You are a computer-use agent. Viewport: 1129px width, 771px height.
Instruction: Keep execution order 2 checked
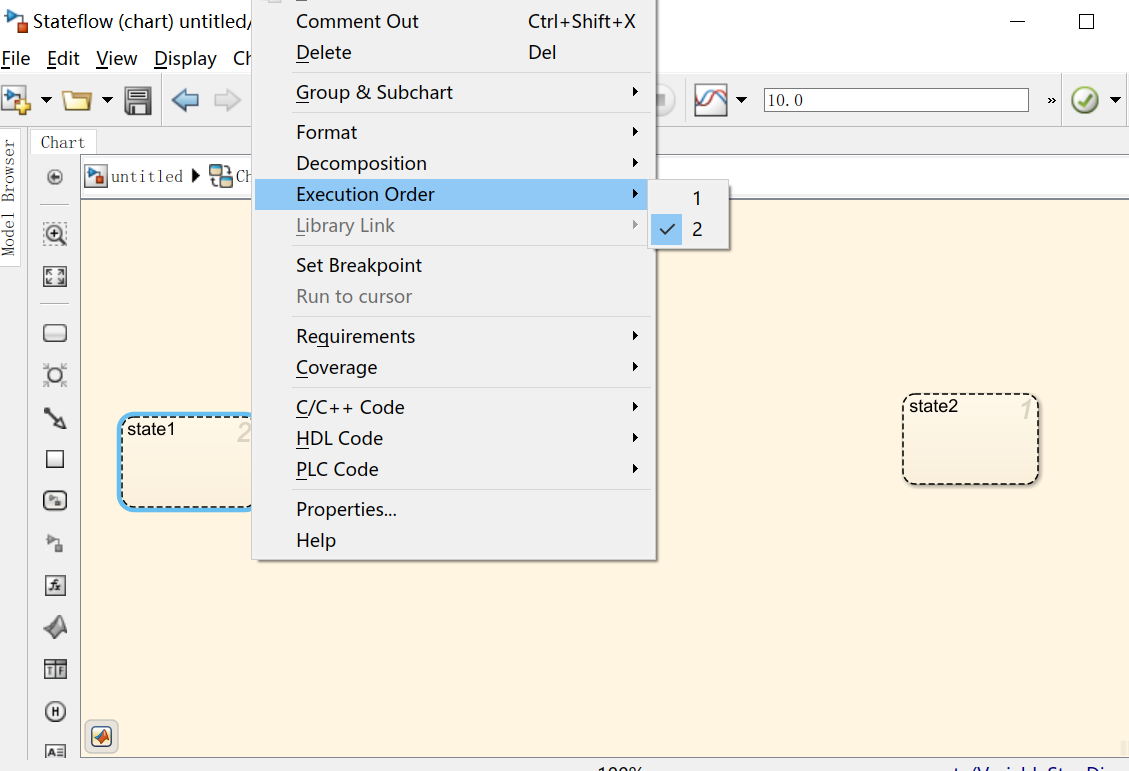[697, 229]
